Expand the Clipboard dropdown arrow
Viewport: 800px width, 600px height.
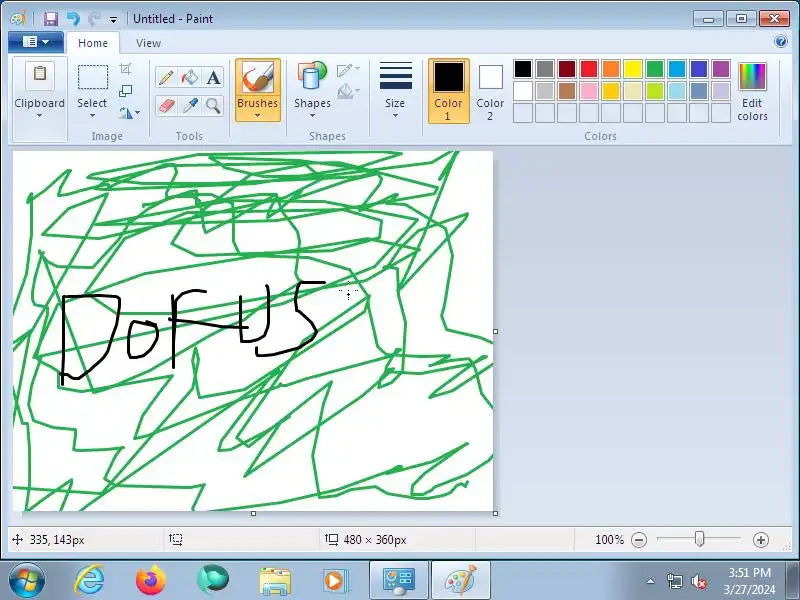tap(40, 116)
